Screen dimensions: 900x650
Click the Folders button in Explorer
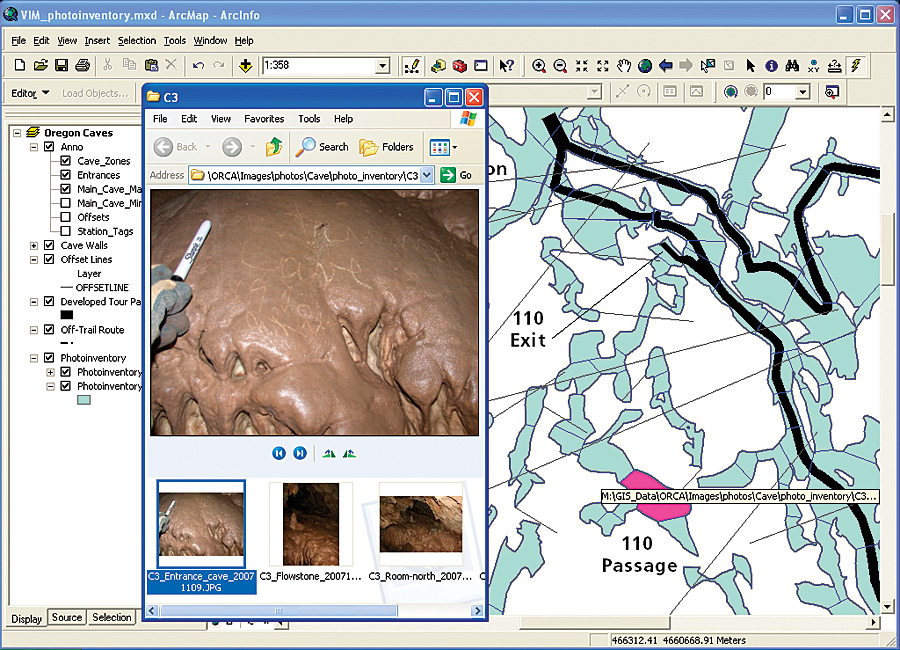[386, 147]
